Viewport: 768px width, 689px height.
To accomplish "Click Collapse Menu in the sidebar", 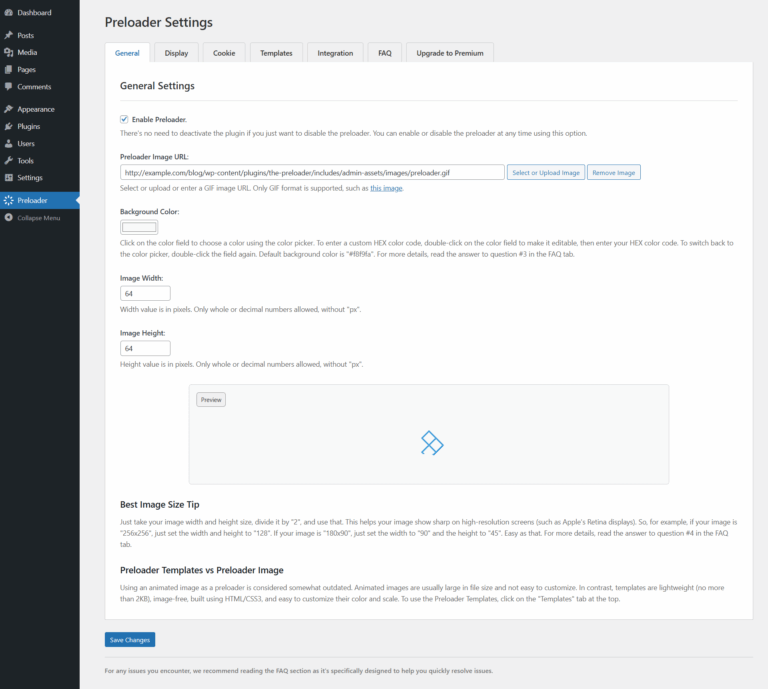I will coord(40,218).
